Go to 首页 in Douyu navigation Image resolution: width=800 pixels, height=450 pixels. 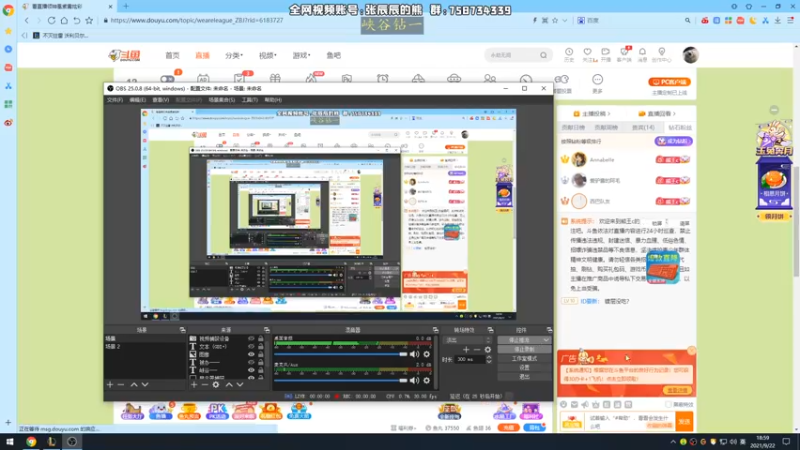172,55
